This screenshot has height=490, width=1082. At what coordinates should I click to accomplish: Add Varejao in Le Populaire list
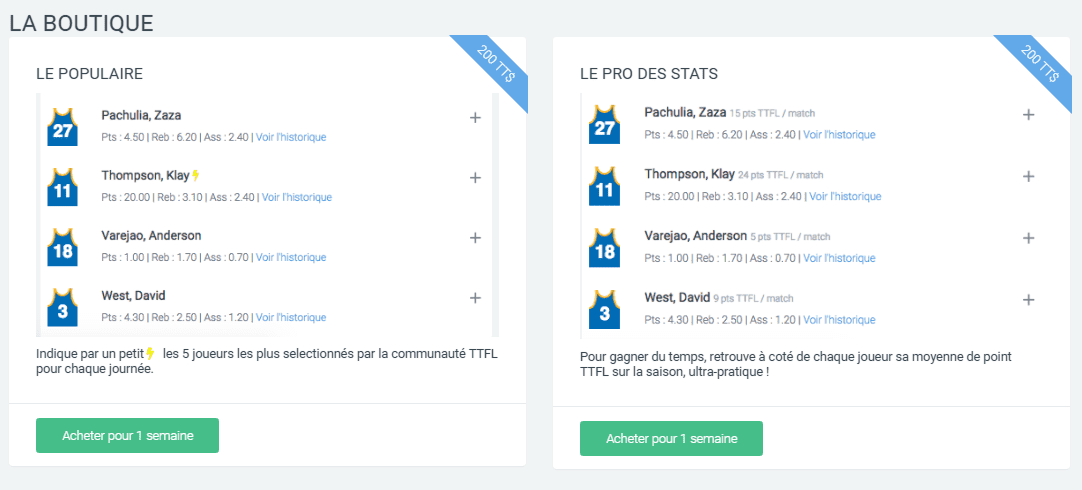coord(475,238)
